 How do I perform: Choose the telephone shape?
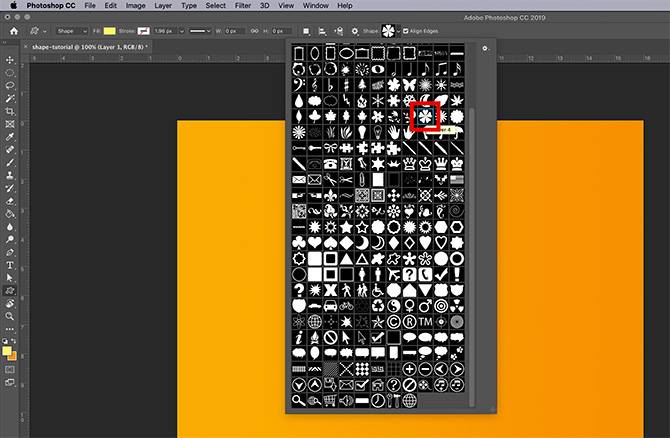[330, 164]
